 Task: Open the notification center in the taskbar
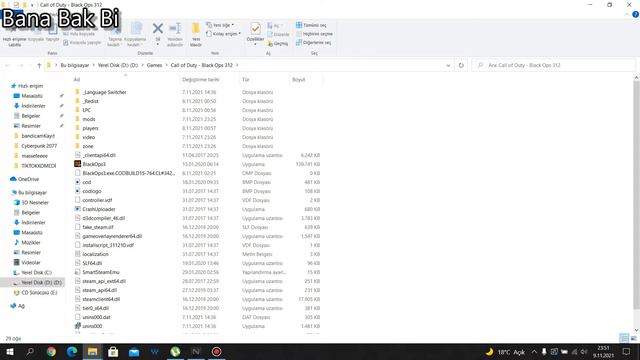[x=627, y=351]
